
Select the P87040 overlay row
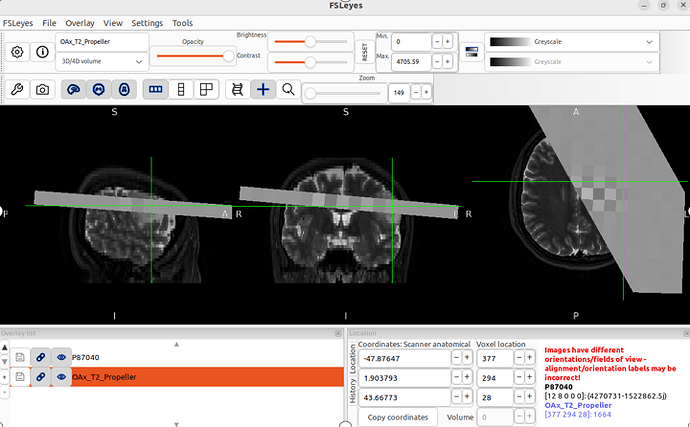pyautogui.click(x=207, y=357)
